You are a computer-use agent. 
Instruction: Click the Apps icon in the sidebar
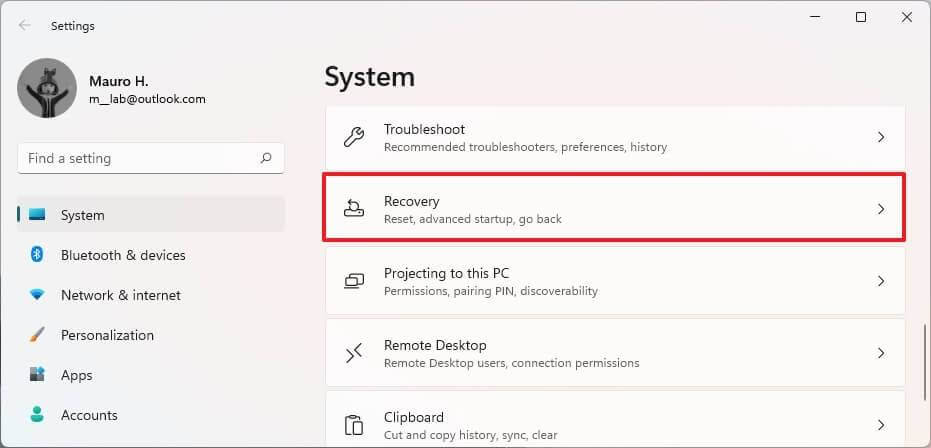(37, 375)
